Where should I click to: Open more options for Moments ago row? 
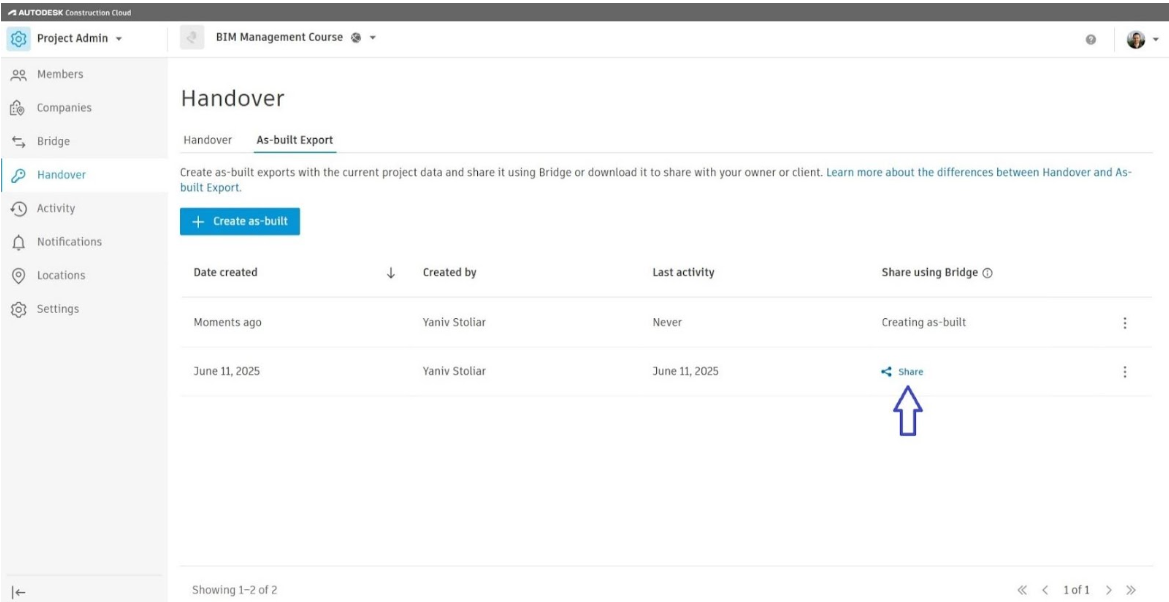1125,323
